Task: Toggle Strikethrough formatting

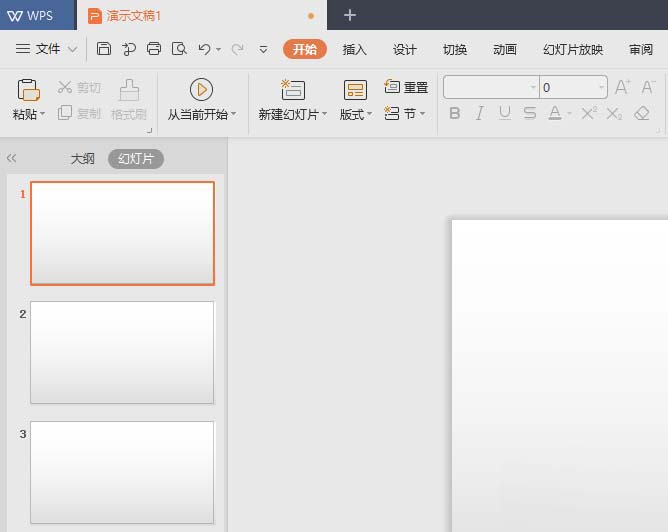Action: point(530,113)
